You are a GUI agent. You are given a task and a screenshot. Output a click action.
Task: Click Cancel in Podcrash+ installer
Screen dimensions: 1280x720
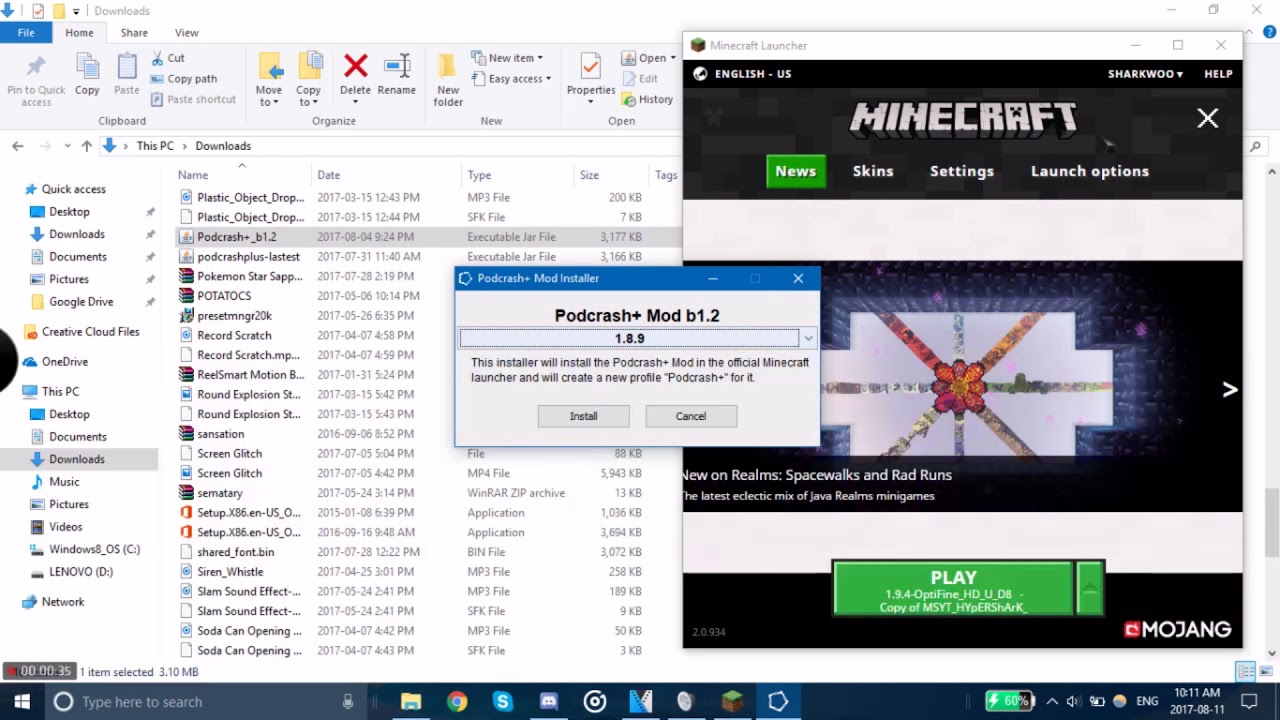(x=691, y=416)
